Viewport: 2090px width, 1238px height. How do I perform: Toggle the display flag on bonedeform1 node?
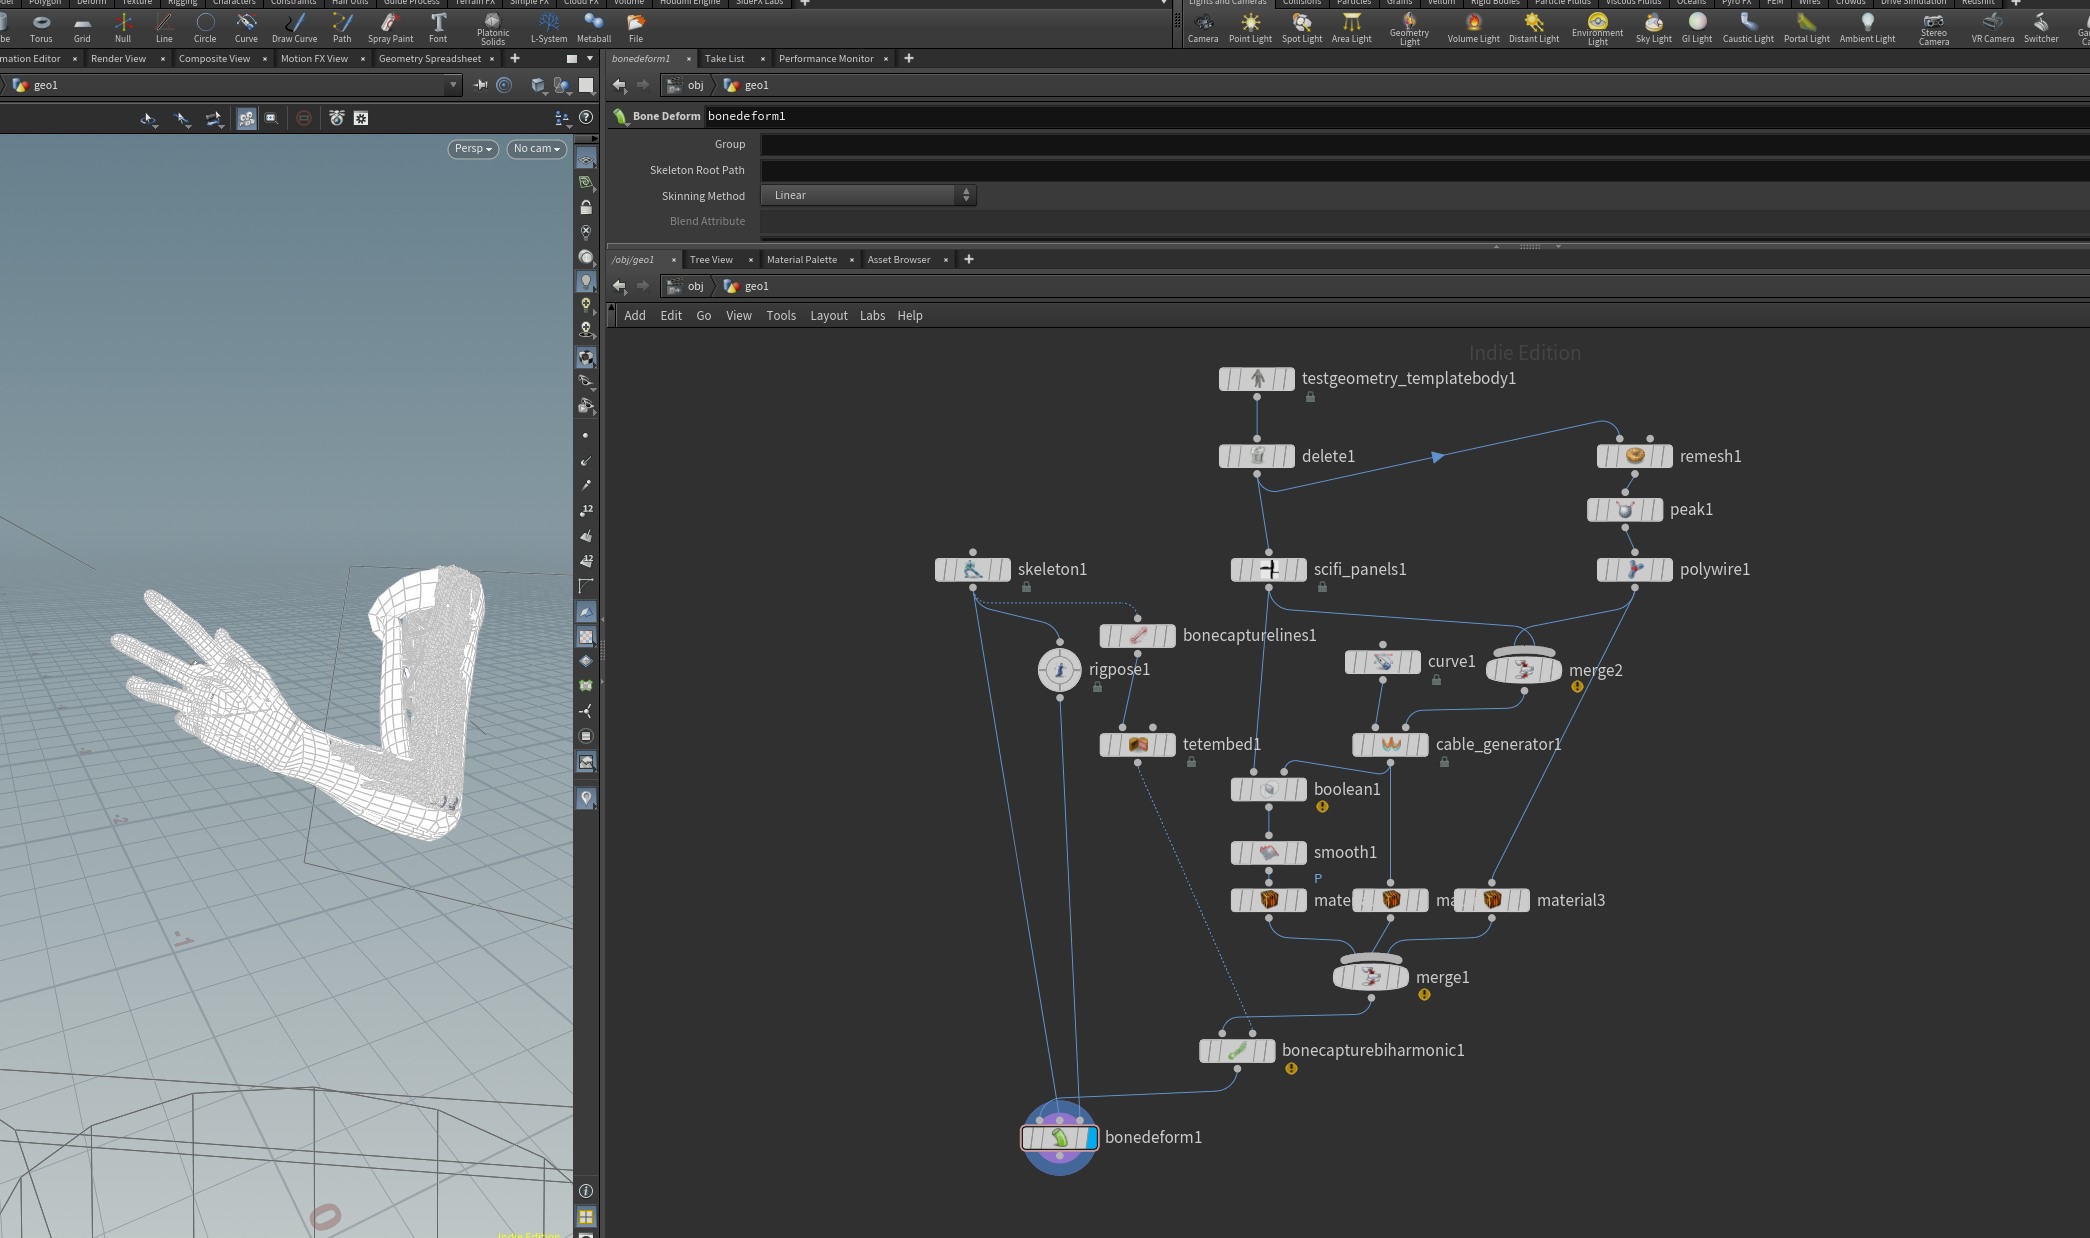1088,1138
